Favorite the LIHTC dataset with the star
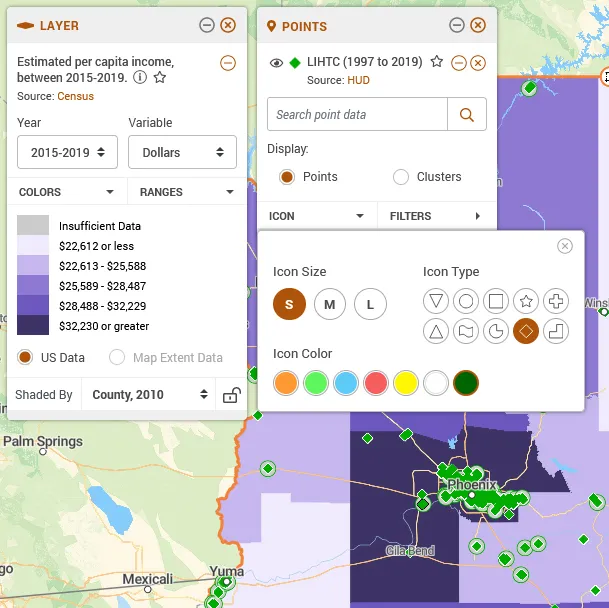Image resolution: width=609 pixels, height=608 pixels. coord(437,62)
